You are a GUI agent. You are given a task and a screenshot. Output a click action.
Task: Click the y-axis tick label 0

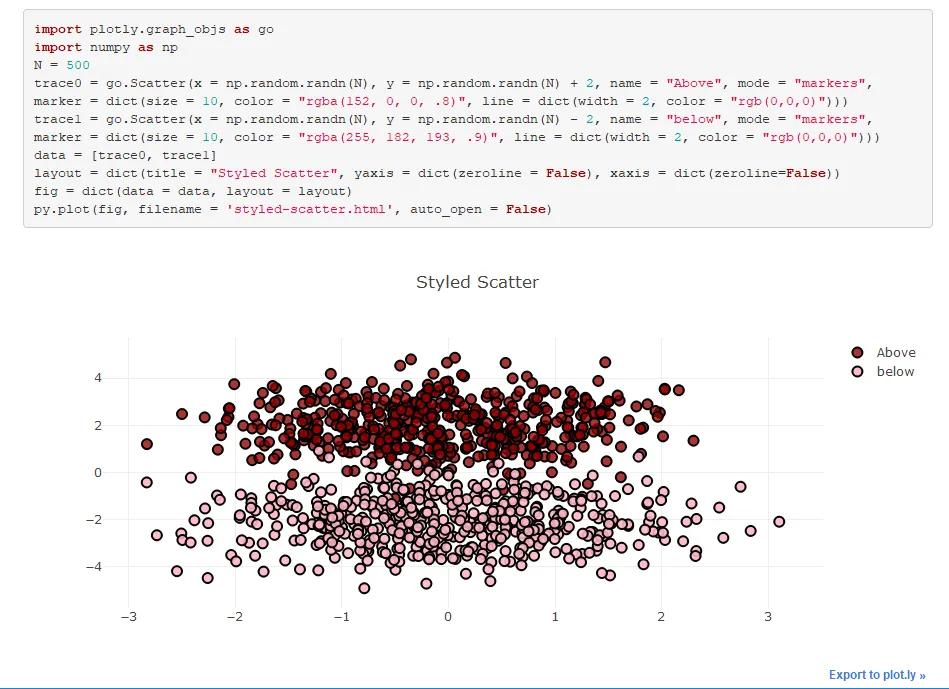[x=98, y=472]
